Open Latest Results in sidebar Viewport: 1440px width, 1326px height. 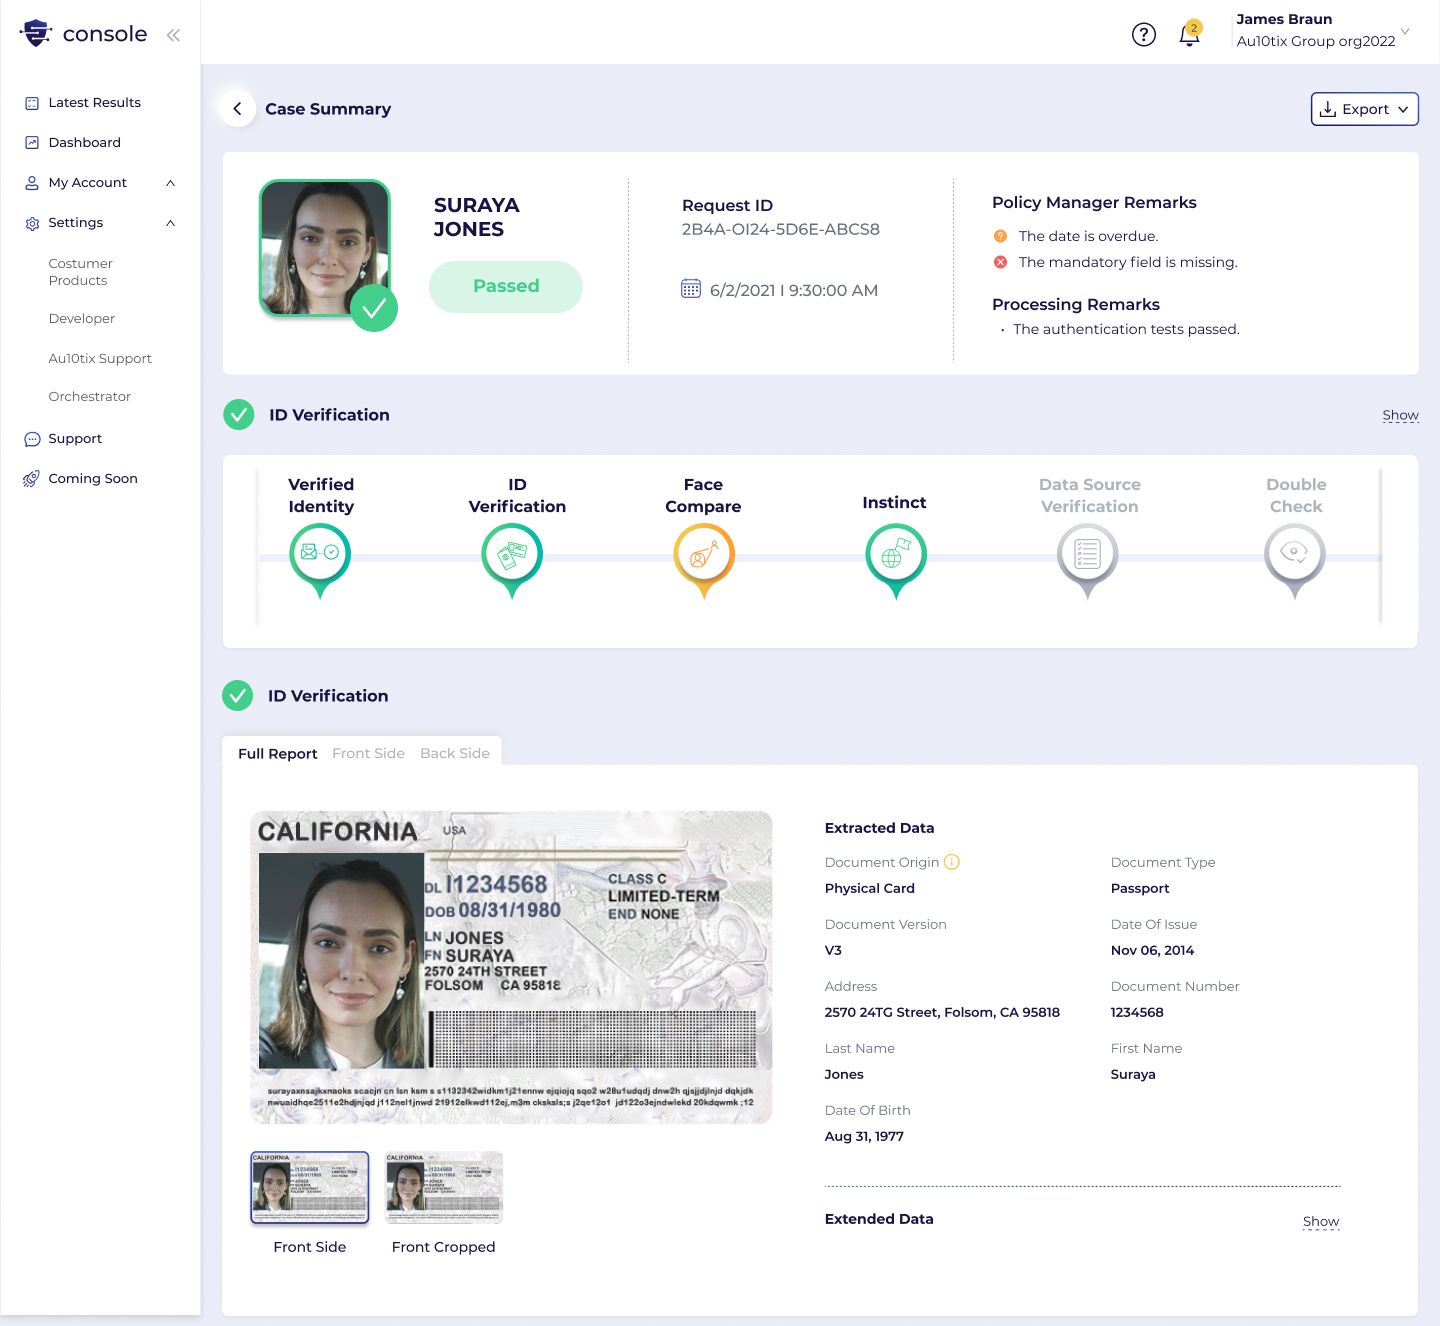[x=94, y=103]
